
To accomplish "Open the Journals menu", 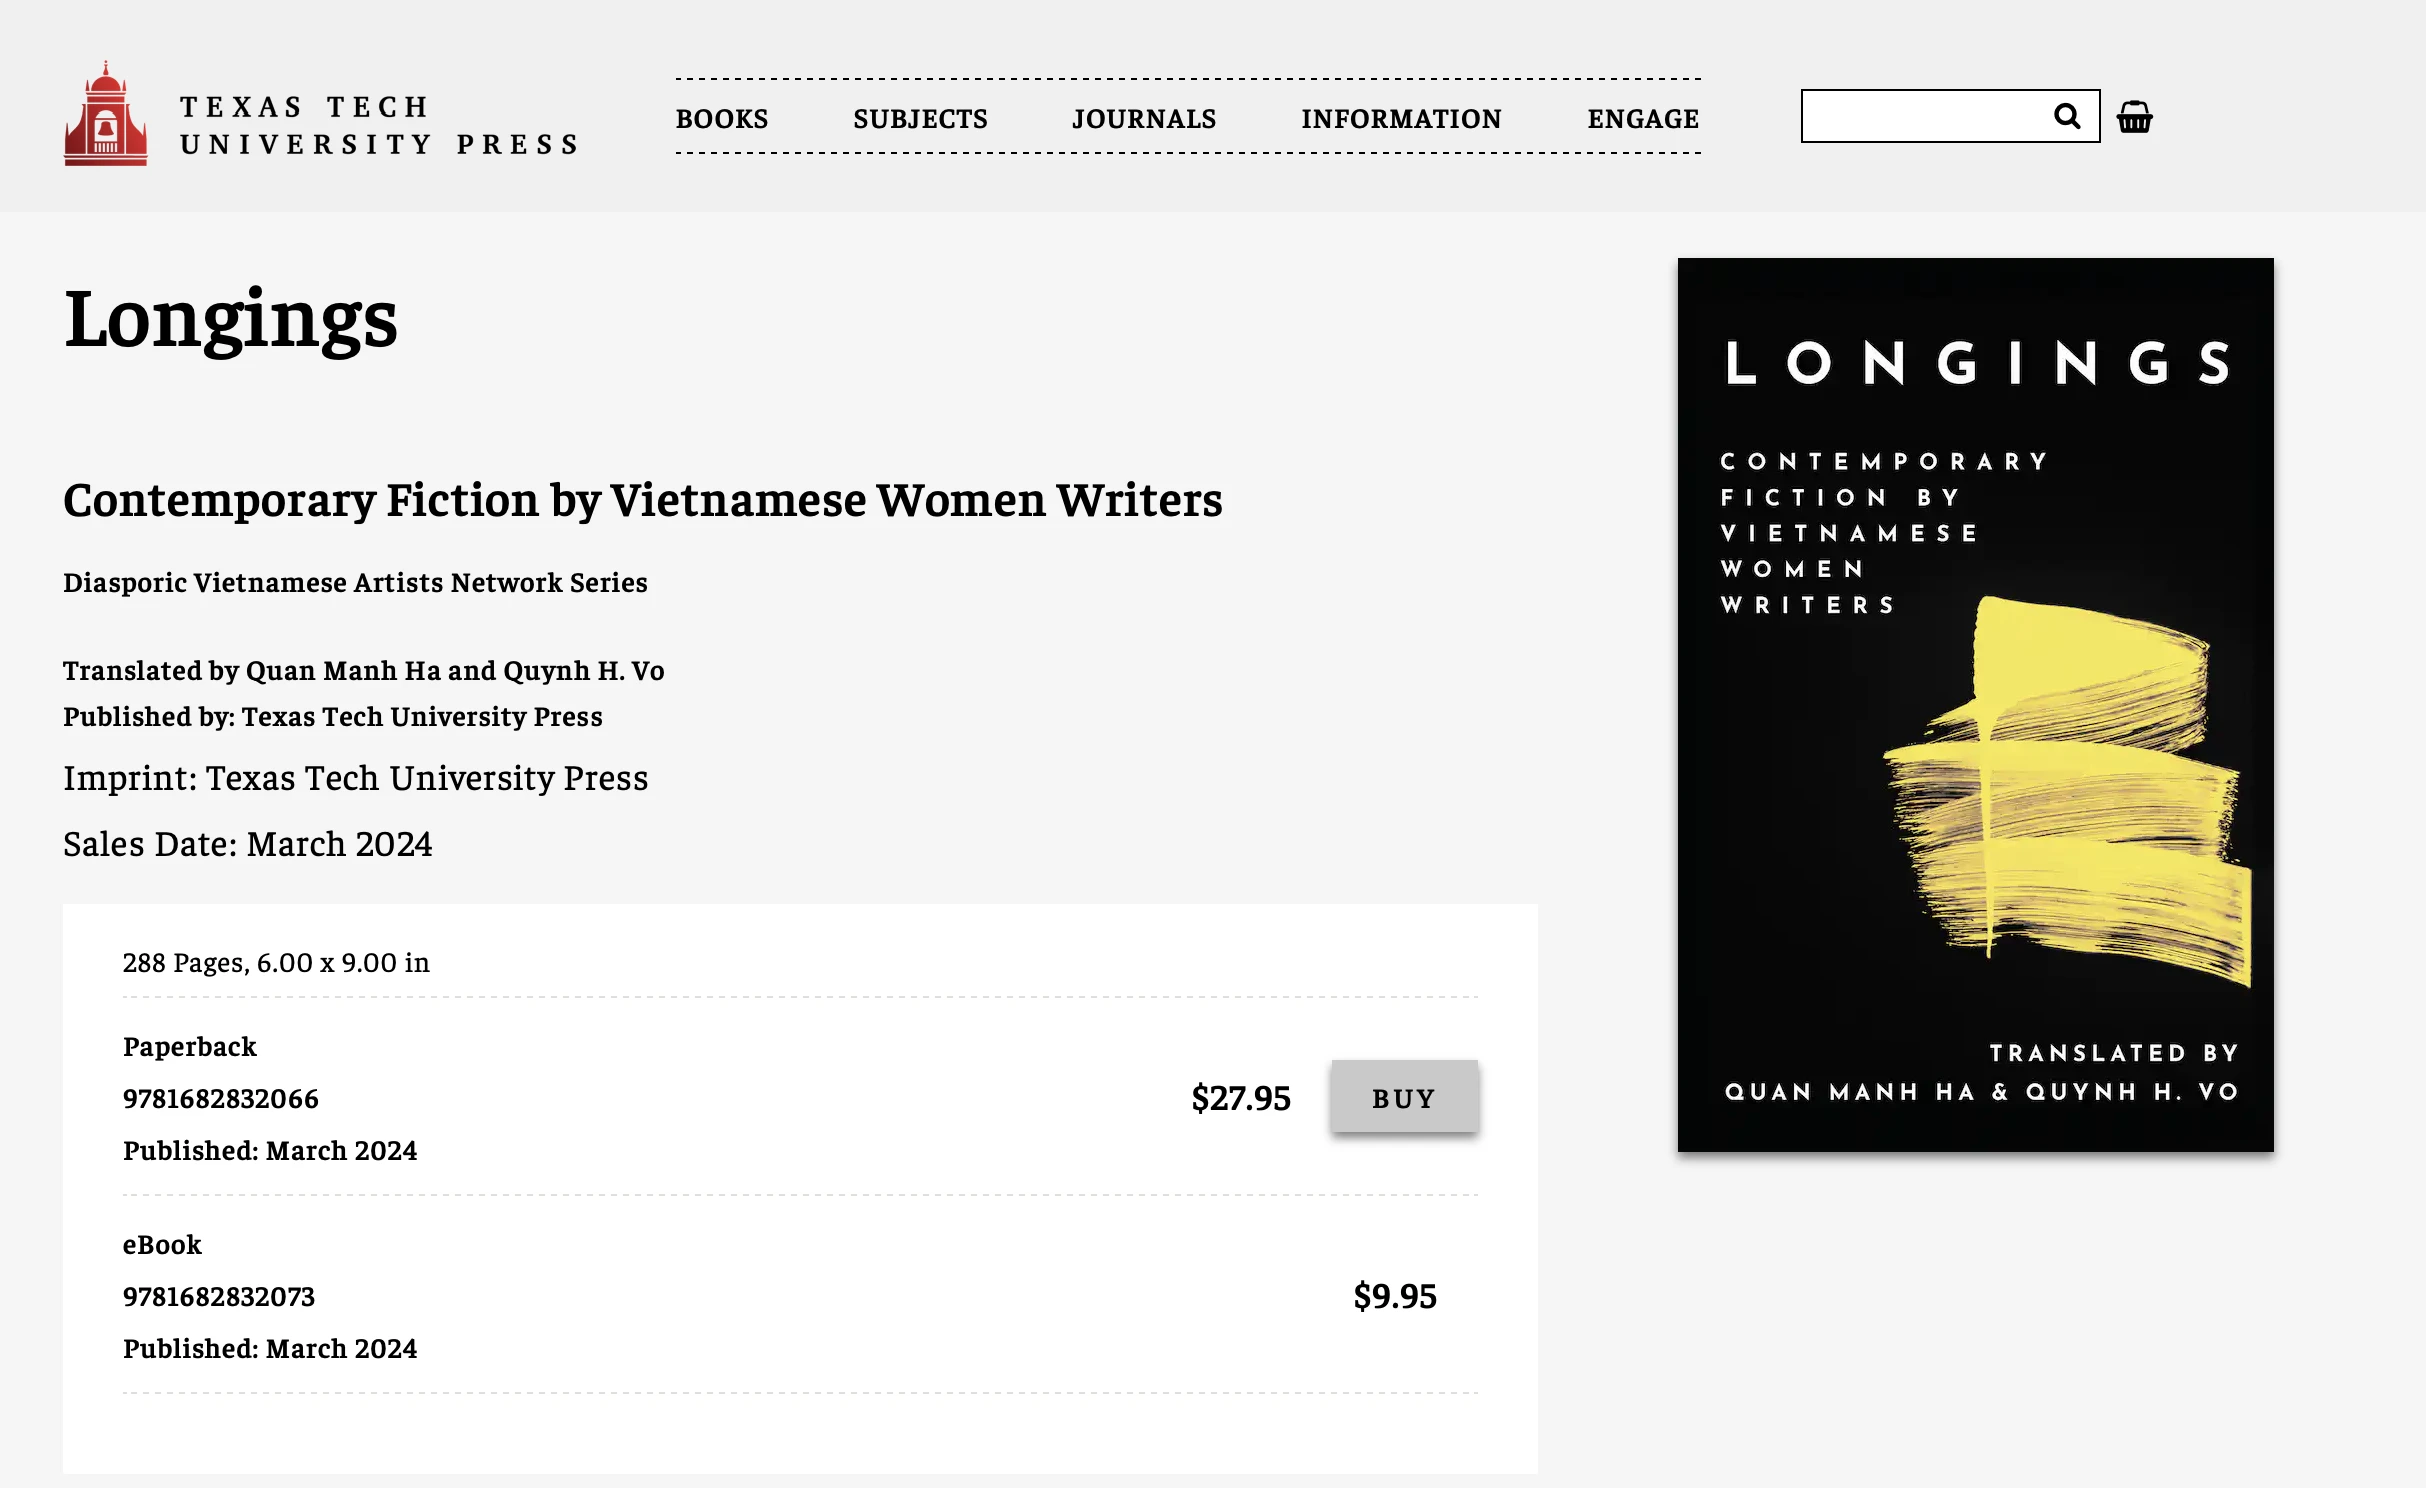I will tap(1144, 118).
